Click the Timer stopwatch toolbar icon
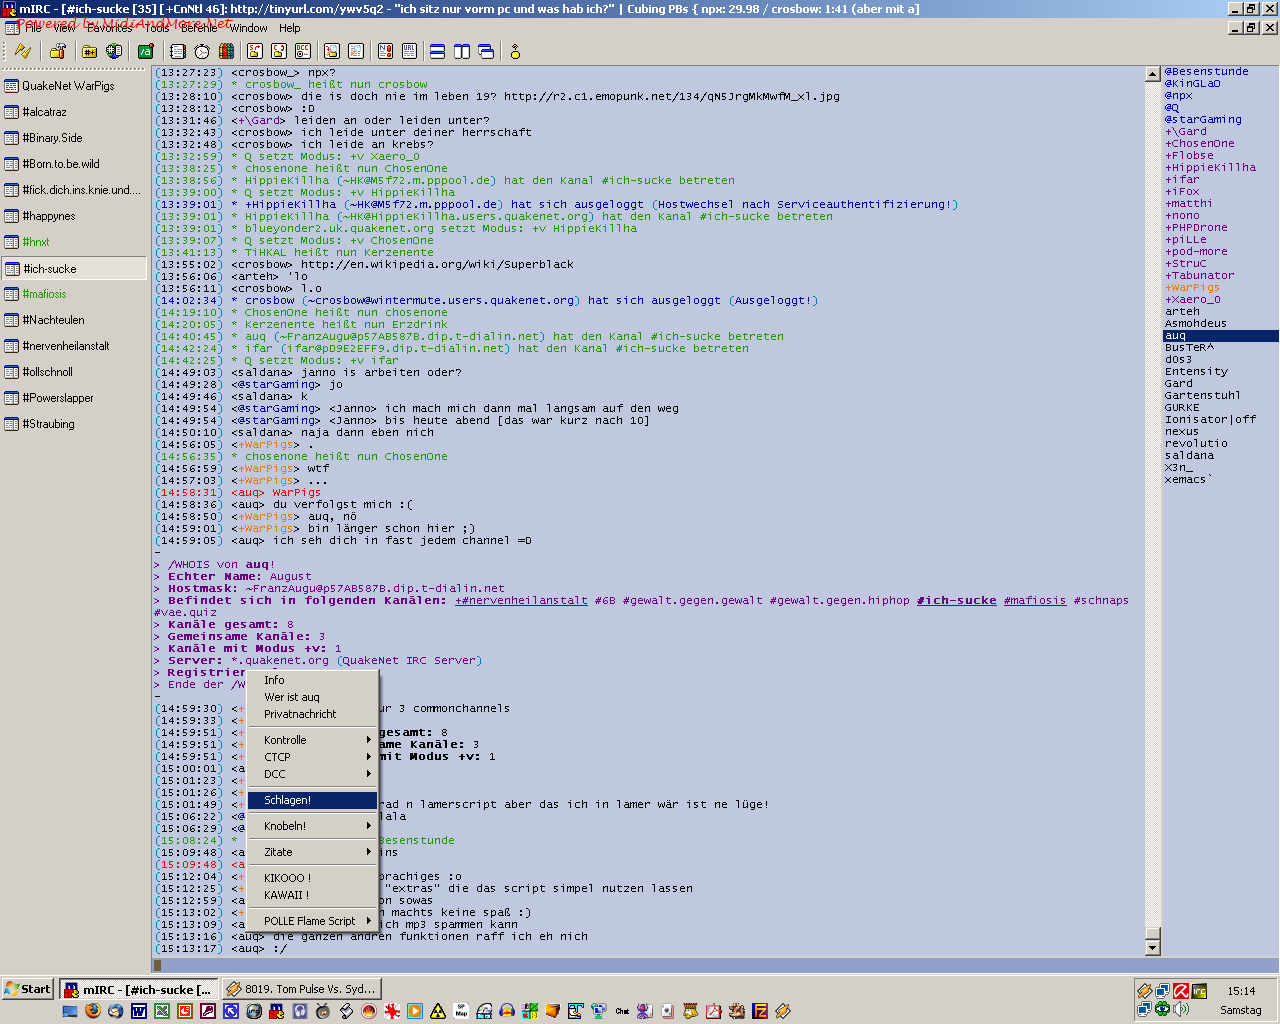 tap(202, 52)
